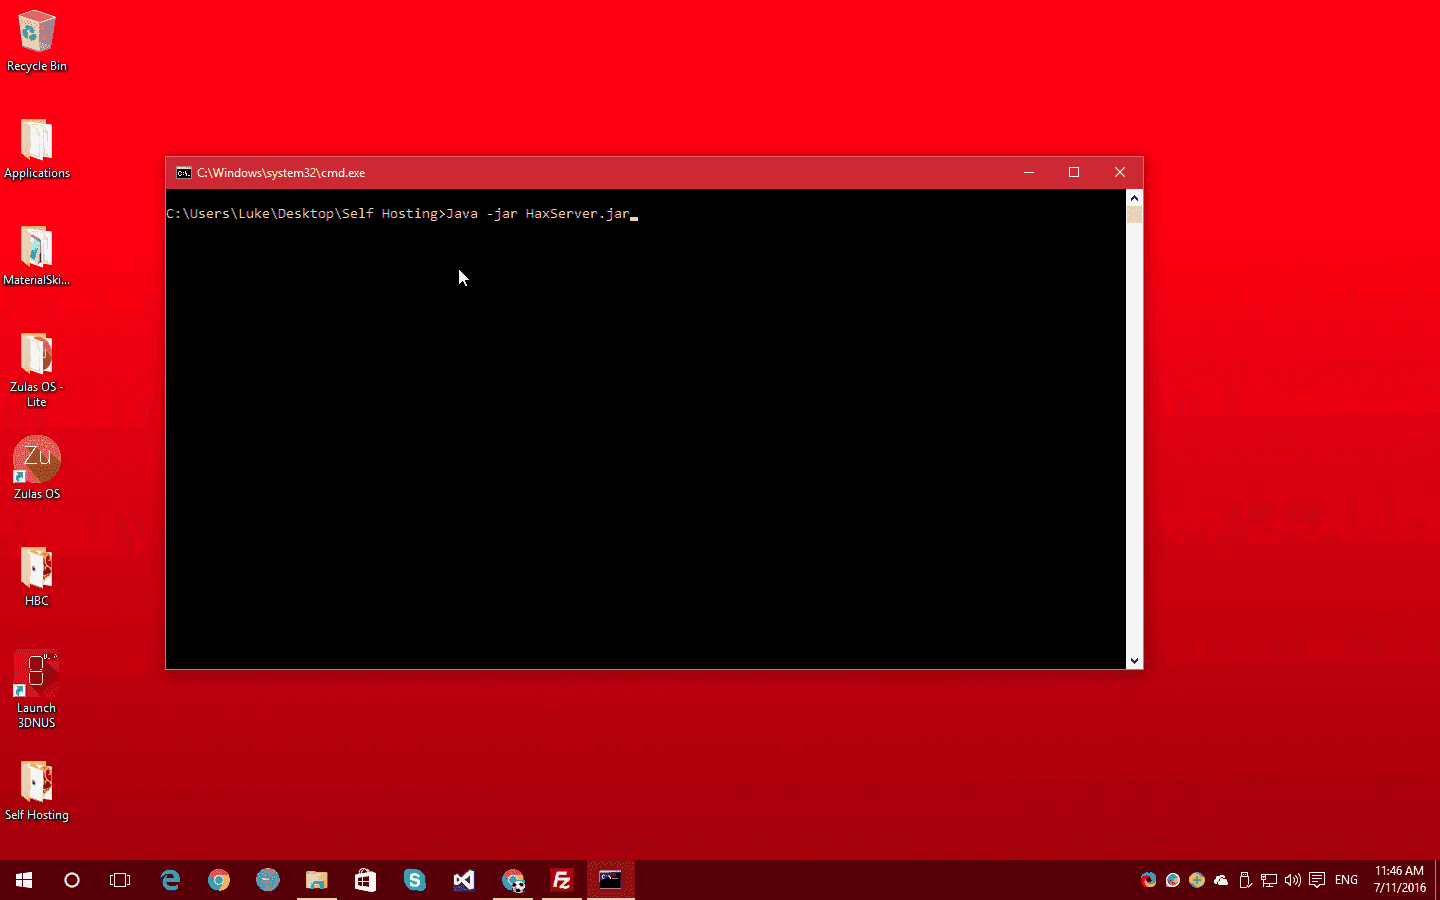Open the cmd window system menu icon
The image size is (1440, 900).
click(184, 173)
